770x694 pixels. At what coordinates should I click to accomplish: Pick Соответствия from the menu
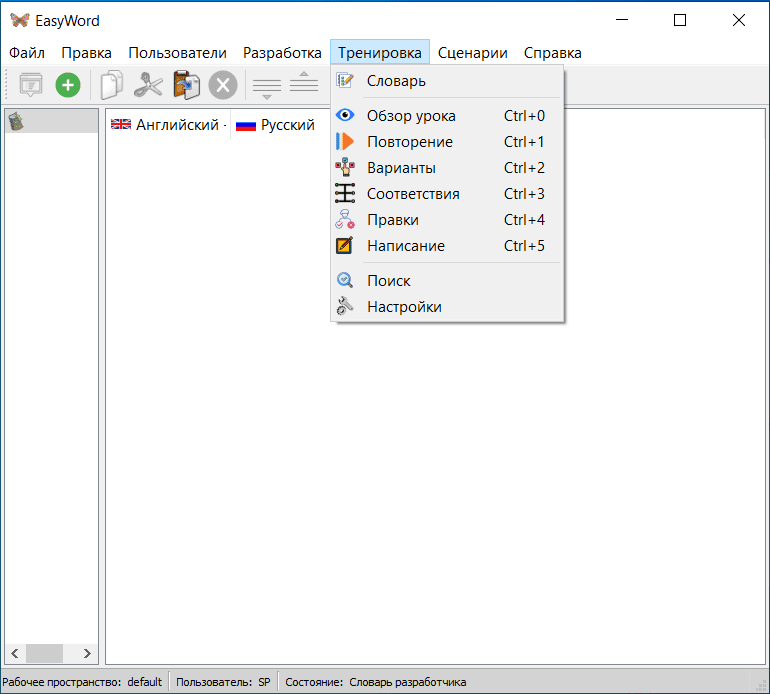447,194
